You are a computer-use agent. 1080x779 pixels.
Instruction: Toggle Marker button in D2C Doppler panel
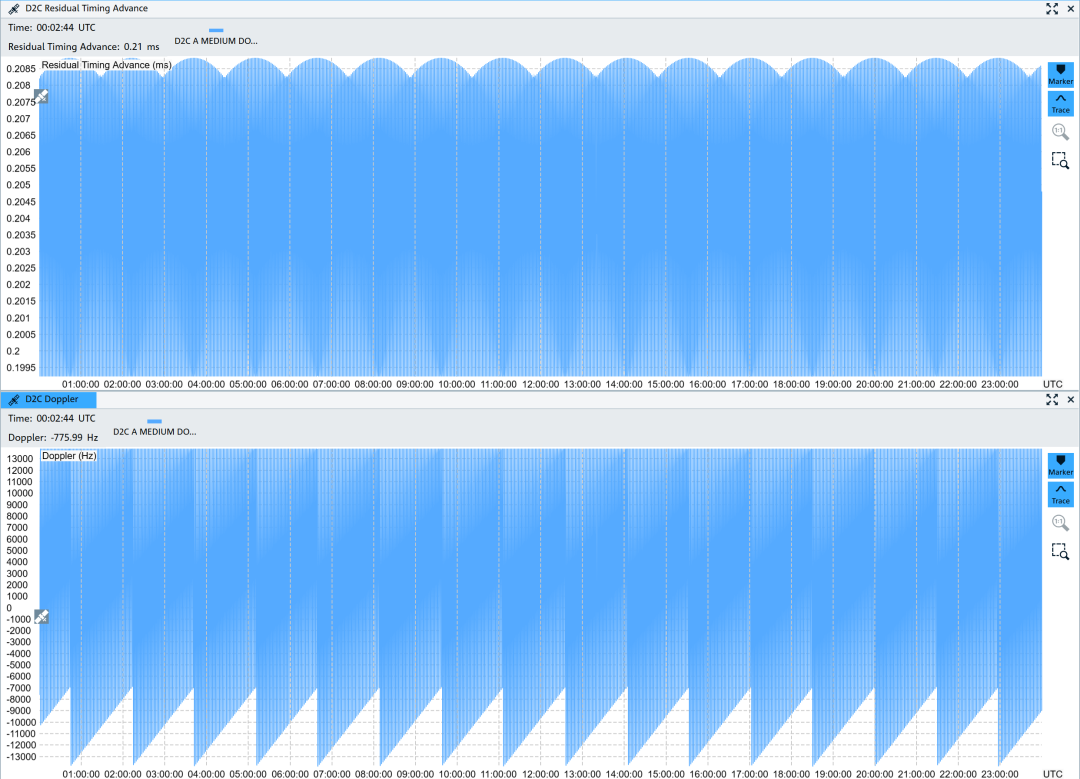point(1060,465)
